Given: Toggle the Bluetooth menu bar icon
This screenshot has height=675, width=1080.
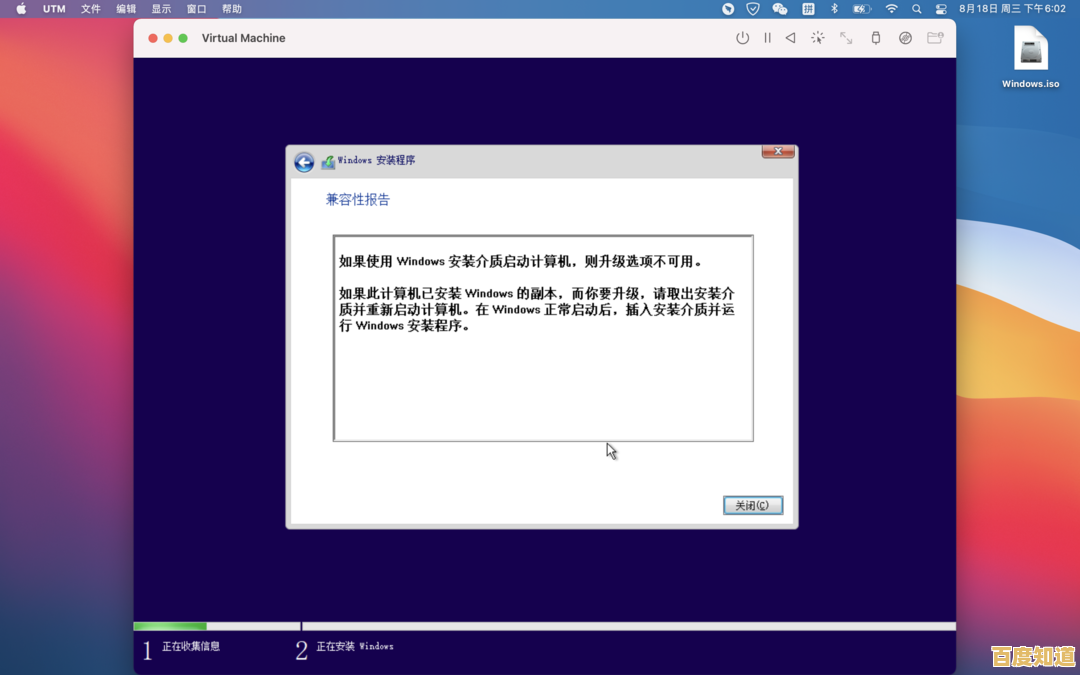Looking at the screenshot, I should [834, 8].
